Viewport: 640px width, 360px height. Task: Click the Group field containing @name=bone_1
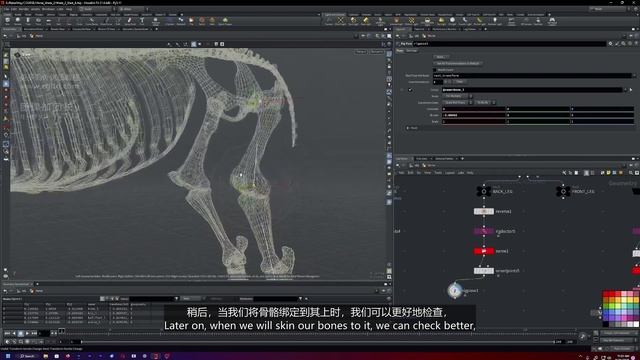[533, 90]
